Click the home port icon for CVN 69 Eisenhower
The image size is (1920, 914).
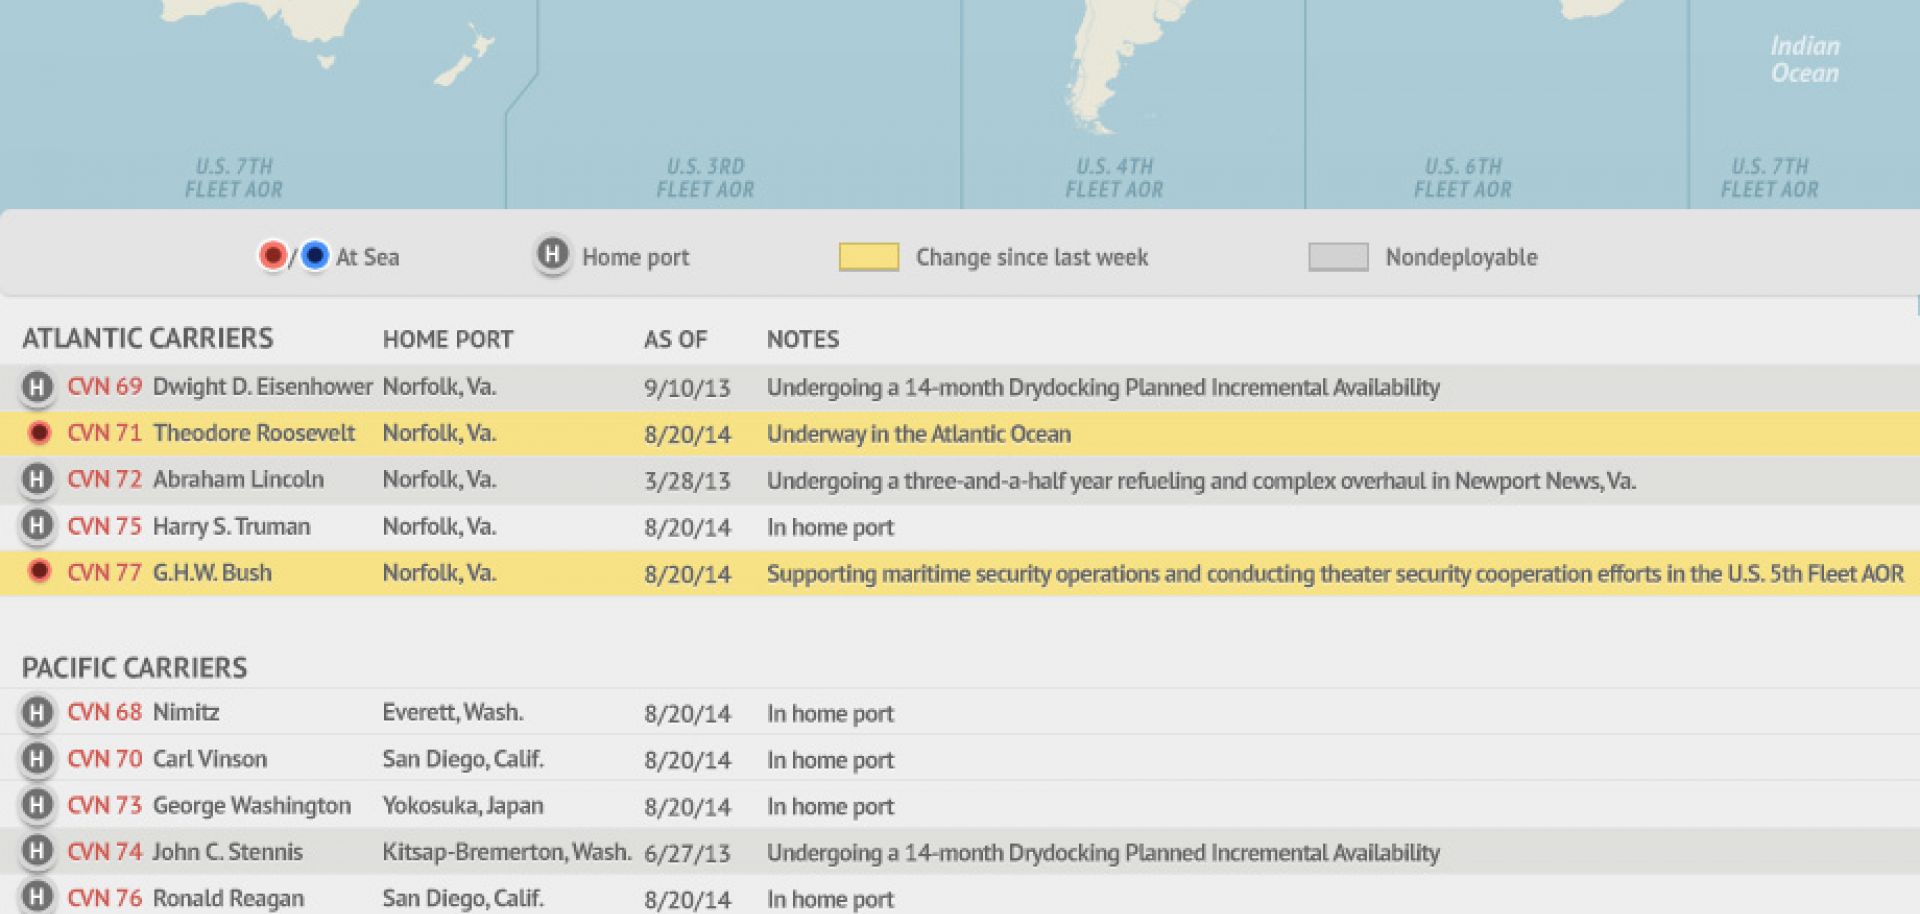coord(37,386)
